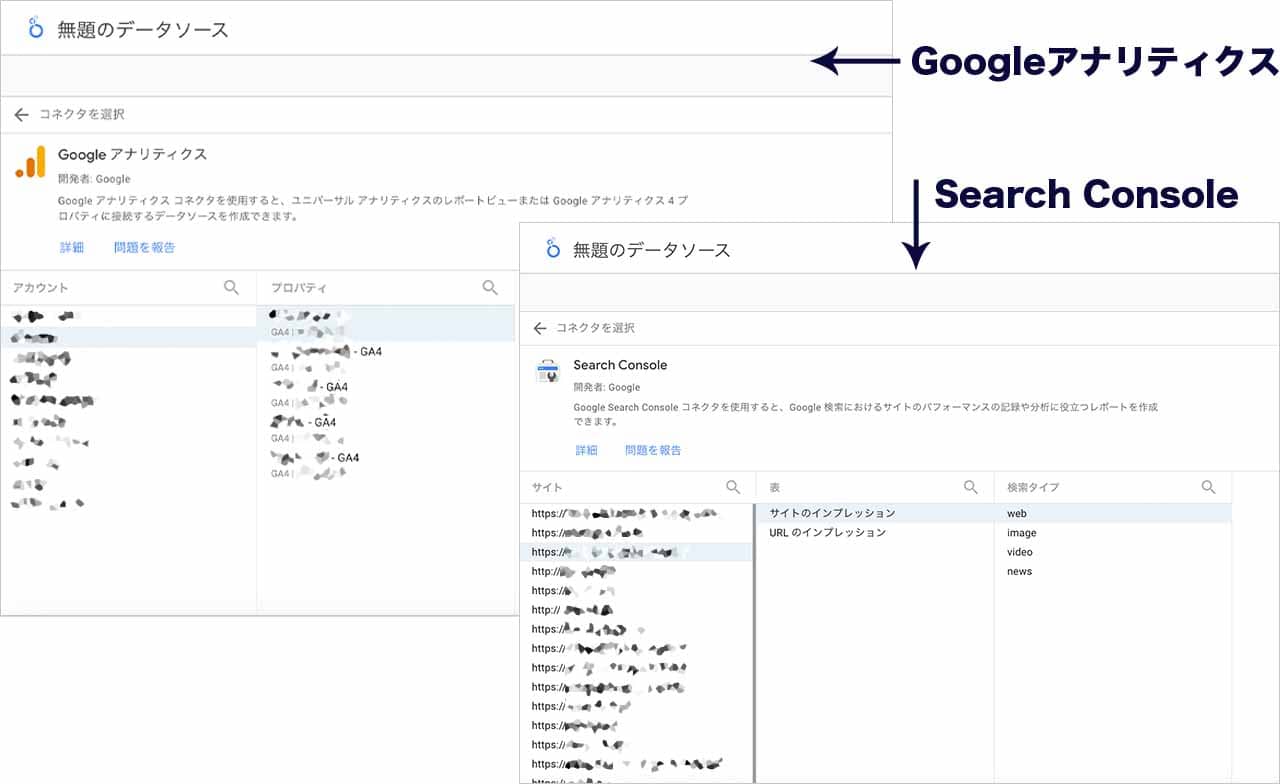Click Google アナリティクス connector title

tap(132, 154)
